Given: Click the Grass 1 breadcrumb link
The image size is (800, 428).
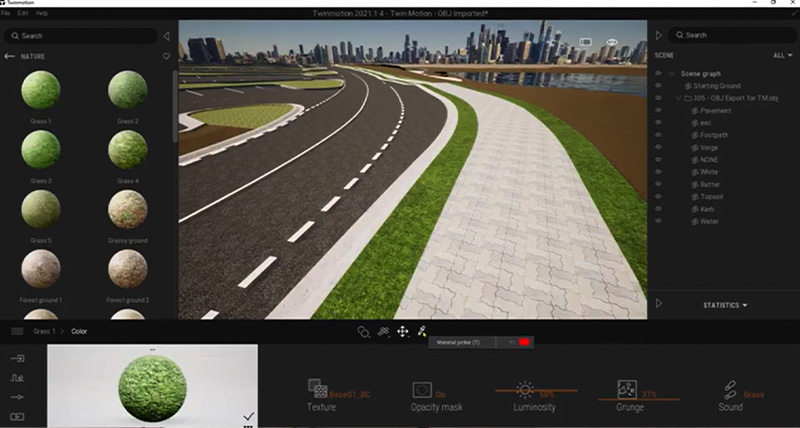Looking at the screenshot, I should coord(44,331).
